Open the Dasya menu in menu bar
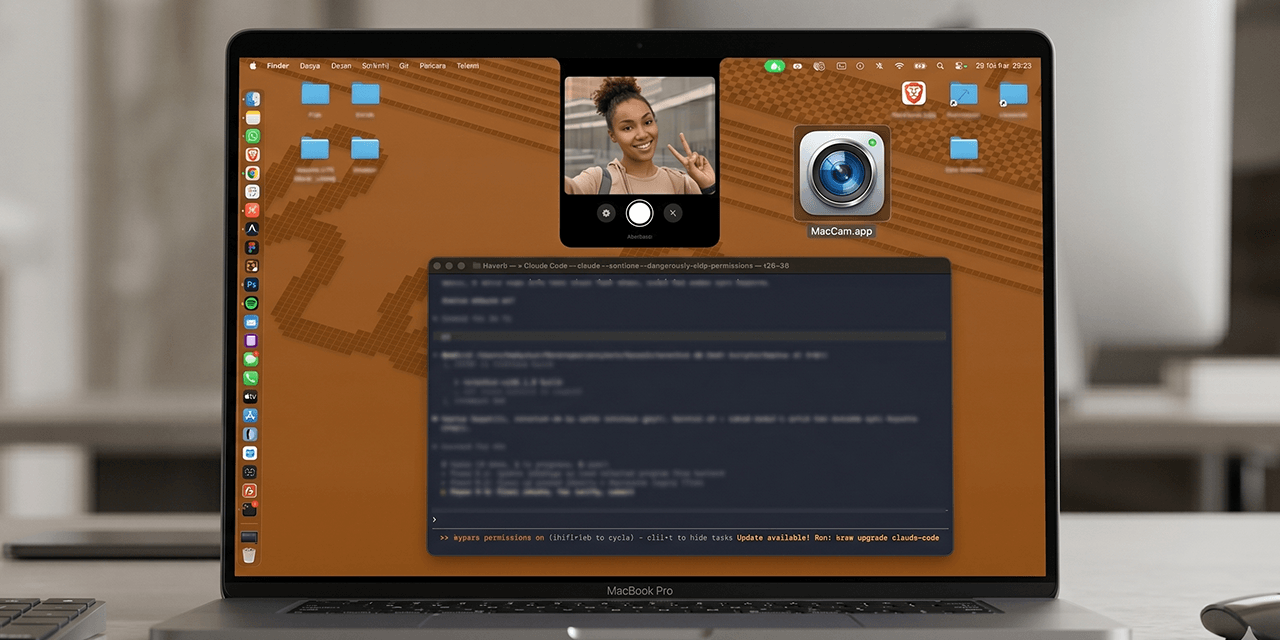The image size is (1280, 640). pyautogui.click(x=310, y=66)
